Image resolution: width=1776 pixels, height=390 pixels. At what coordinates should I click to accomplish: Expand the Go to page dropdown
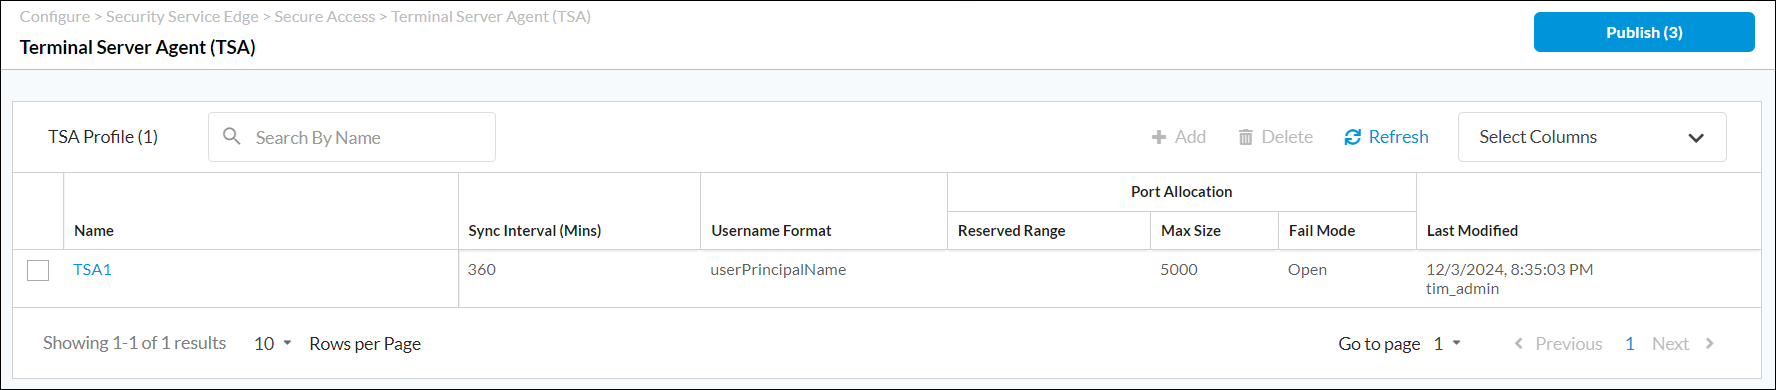[x=1447, y=343]
